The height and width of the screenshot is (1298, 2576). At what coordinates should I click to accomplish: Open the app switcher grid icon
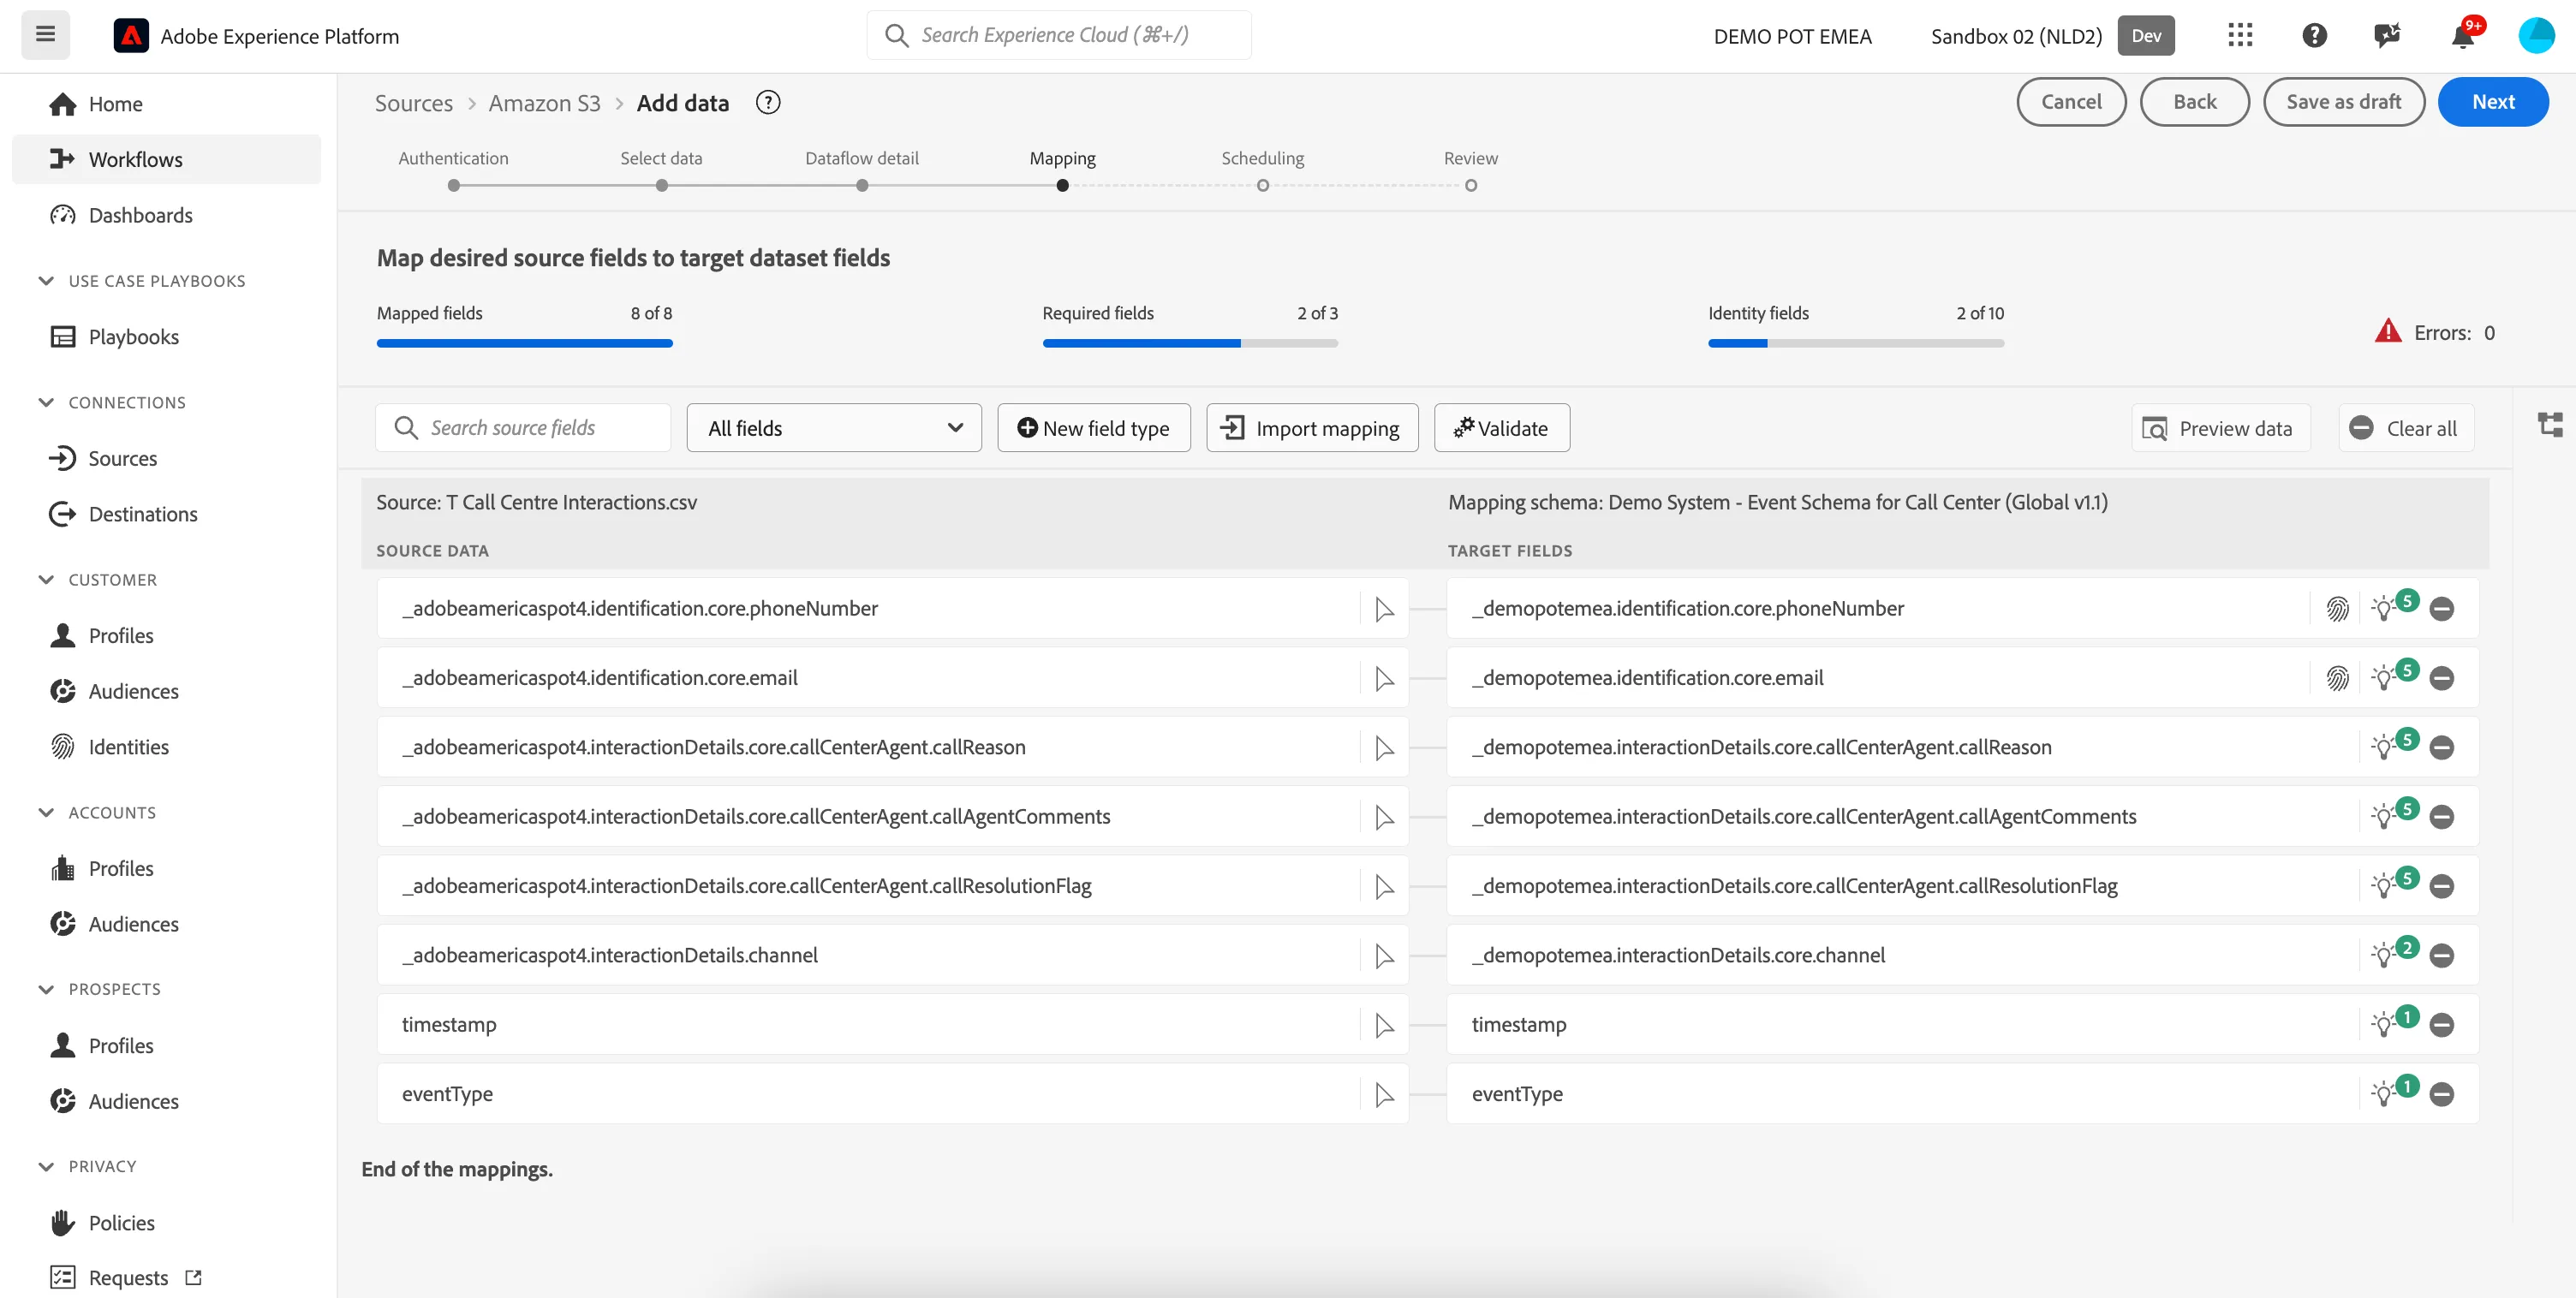(x=2240, y=36)
